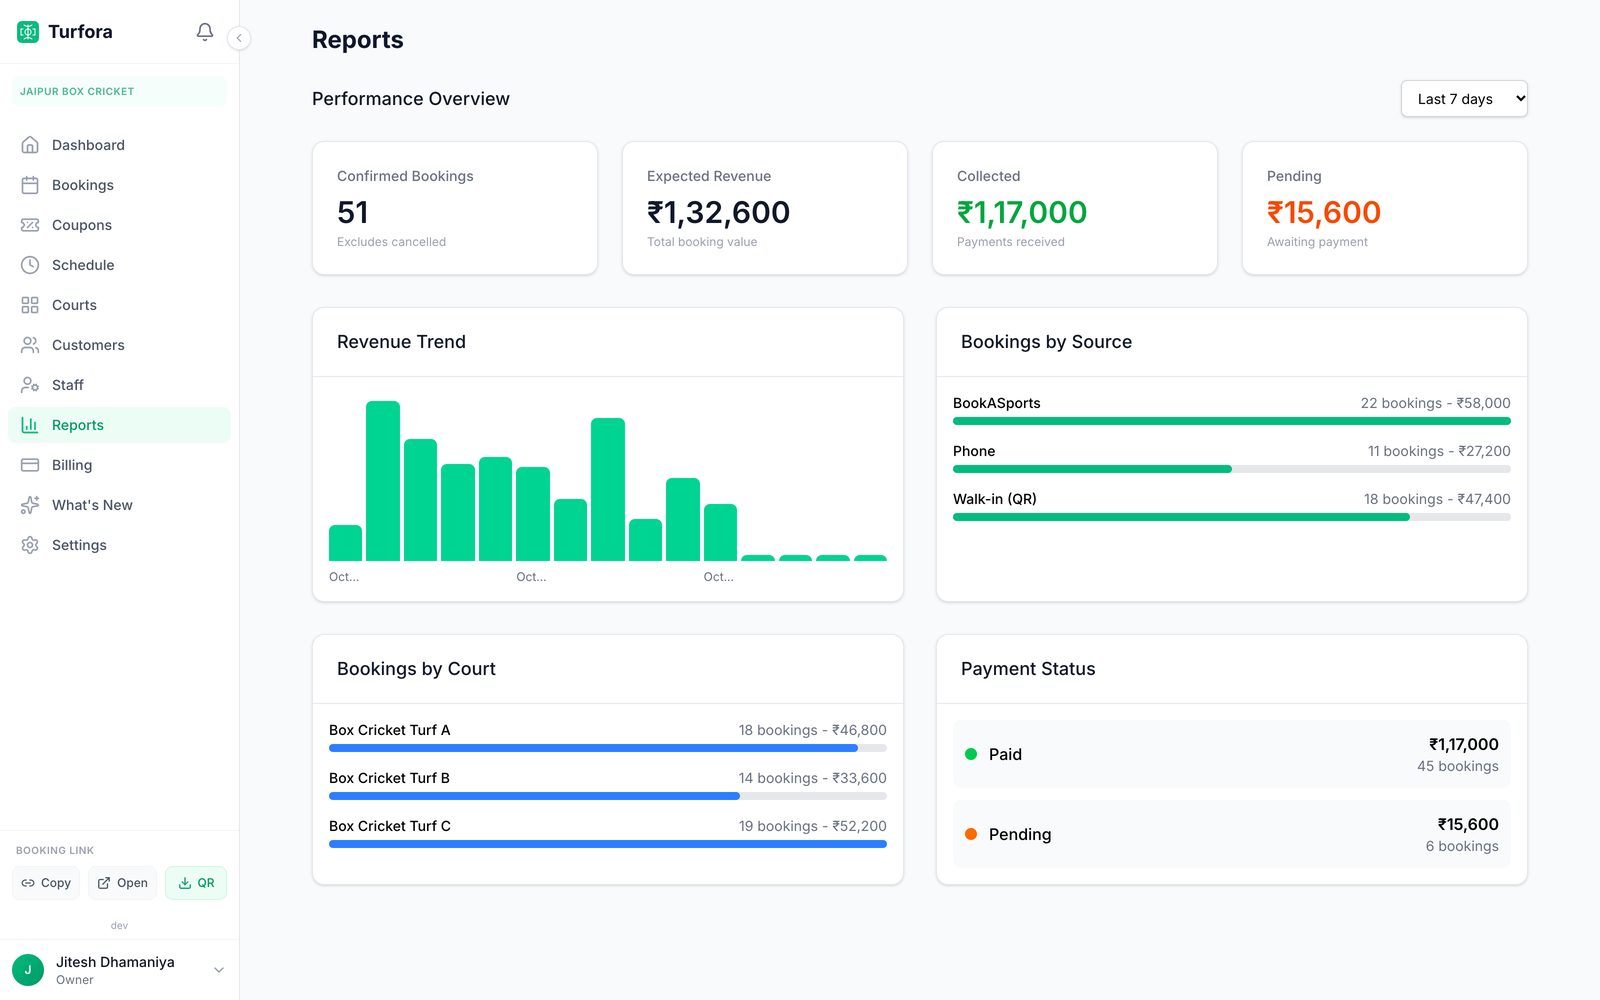
Task: Click the Schedule clock icon
Action: (x=30, y=265)
